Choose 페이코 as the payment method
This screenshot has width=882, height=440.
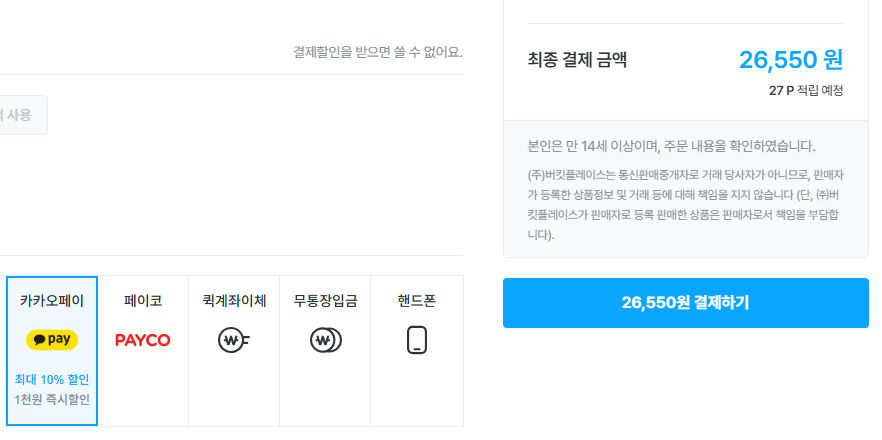tap(143, 300)
